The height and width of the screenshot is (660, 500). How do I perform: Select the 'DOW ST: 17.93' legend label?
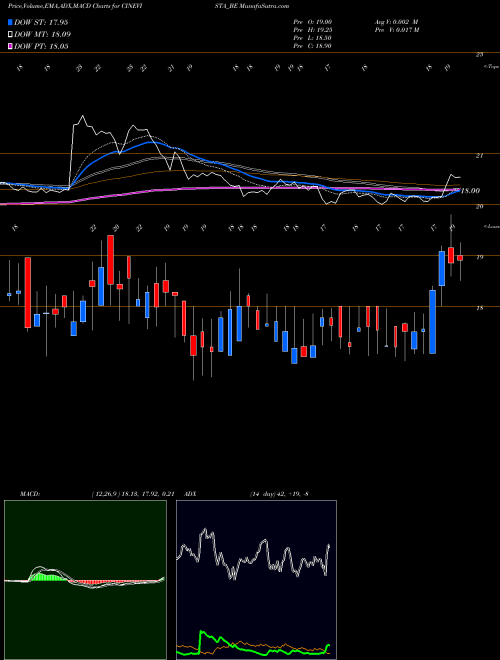tap(41, 22)
